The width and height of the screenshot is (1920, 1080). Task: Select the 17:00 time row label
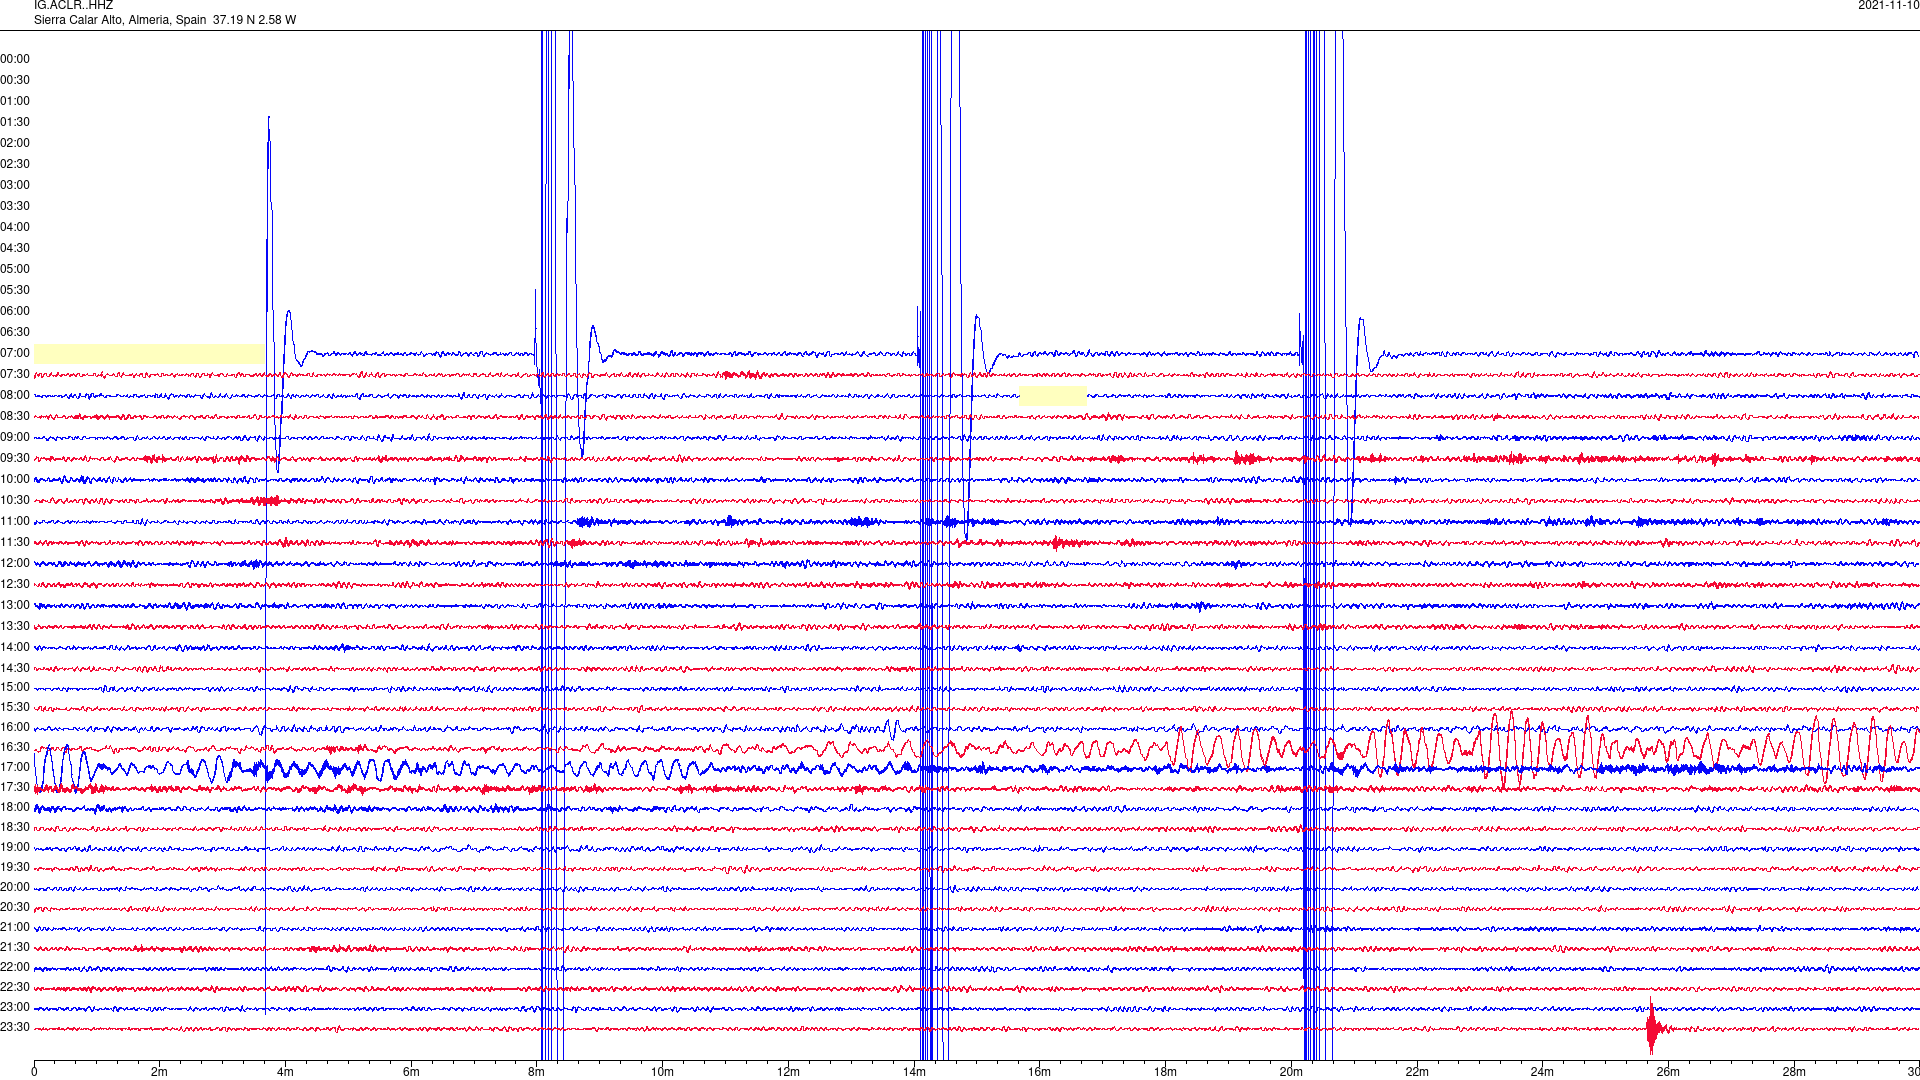[15, 767]
